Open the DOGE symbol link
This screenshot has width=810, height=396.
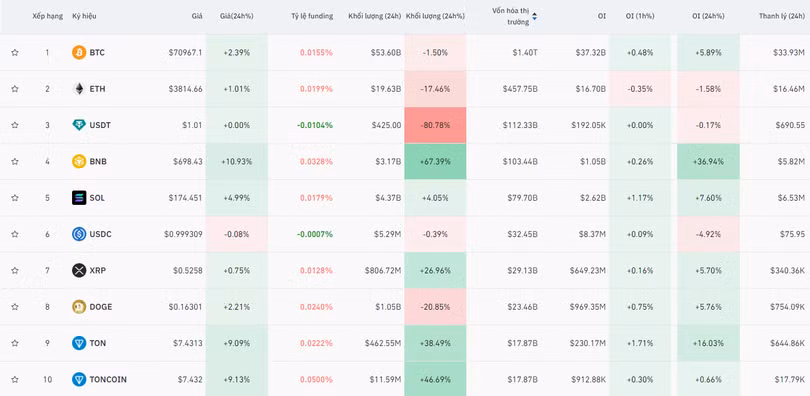[x=101, y=307]
